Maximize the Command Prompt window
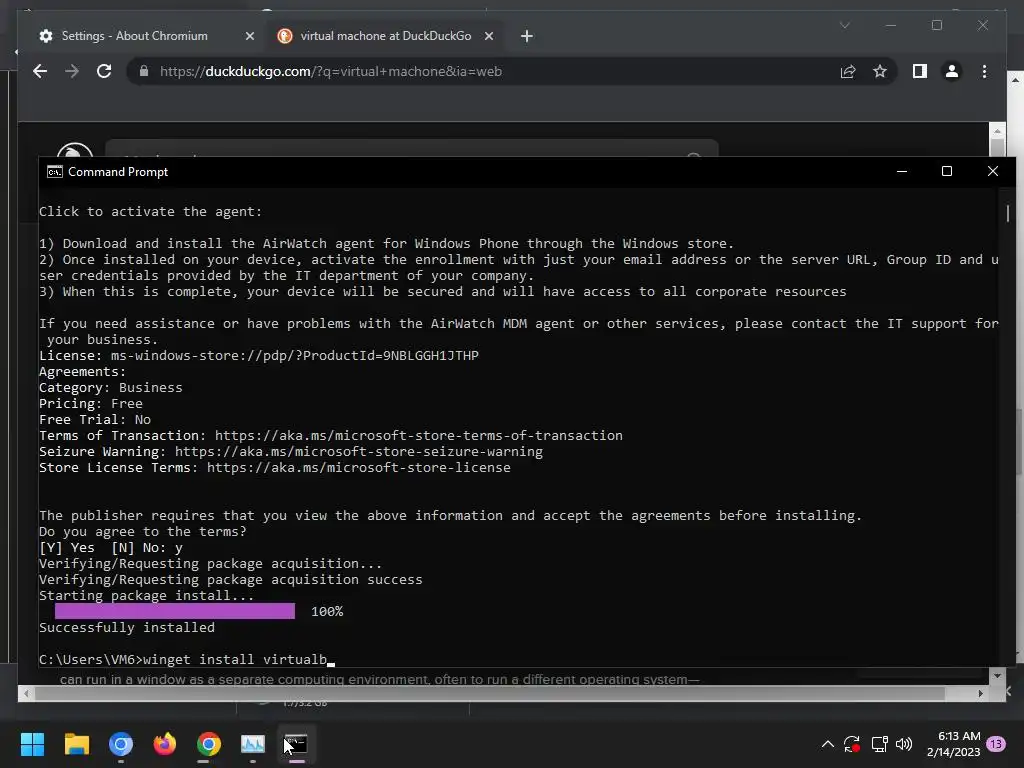This screenshot has width=1024, height=768. [x=947, y=171]
